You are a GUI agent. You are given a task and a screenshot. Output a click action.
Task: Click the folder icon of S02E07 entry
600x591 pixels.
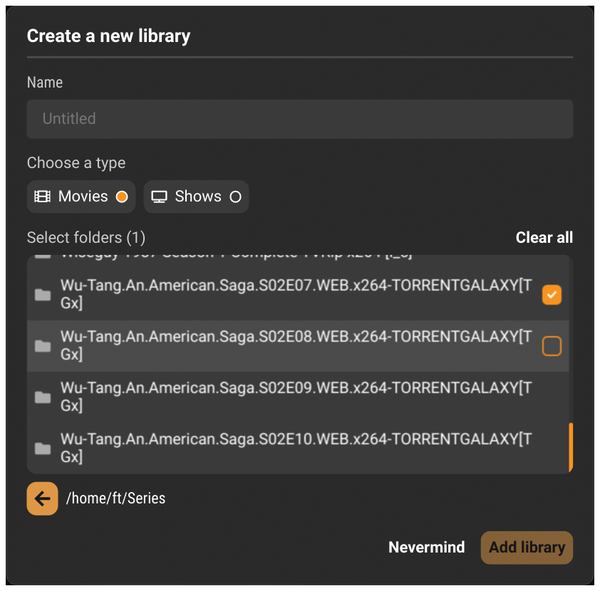pos(42,294)
